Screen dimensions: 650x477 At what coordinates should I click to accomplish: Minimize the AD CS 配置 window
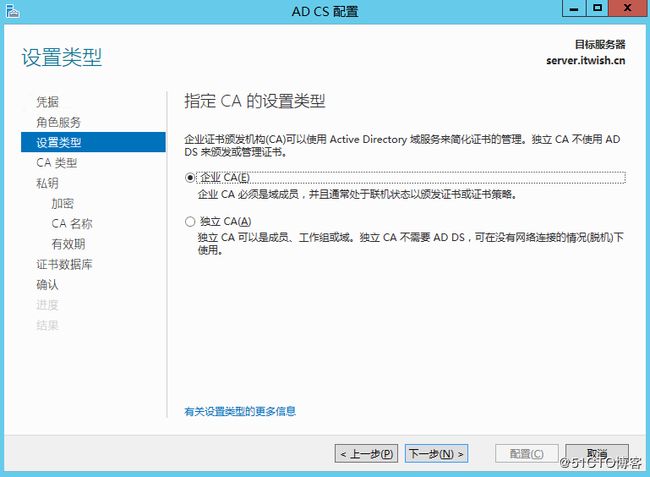574,8
